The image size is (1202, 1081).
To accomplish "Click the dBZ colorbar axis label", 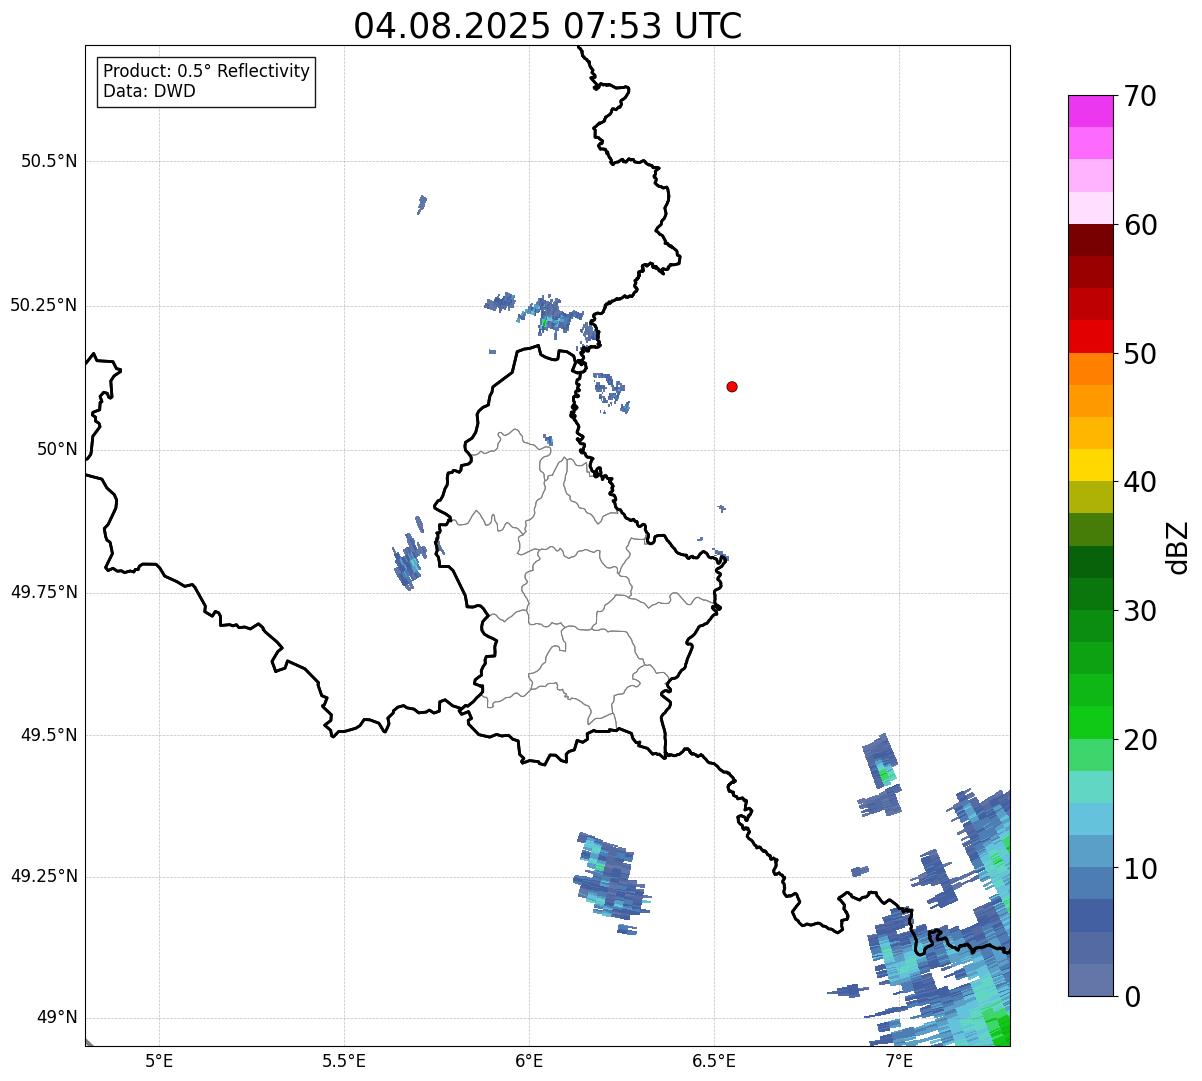I will pyautogui.click(x=1178, y=547).
